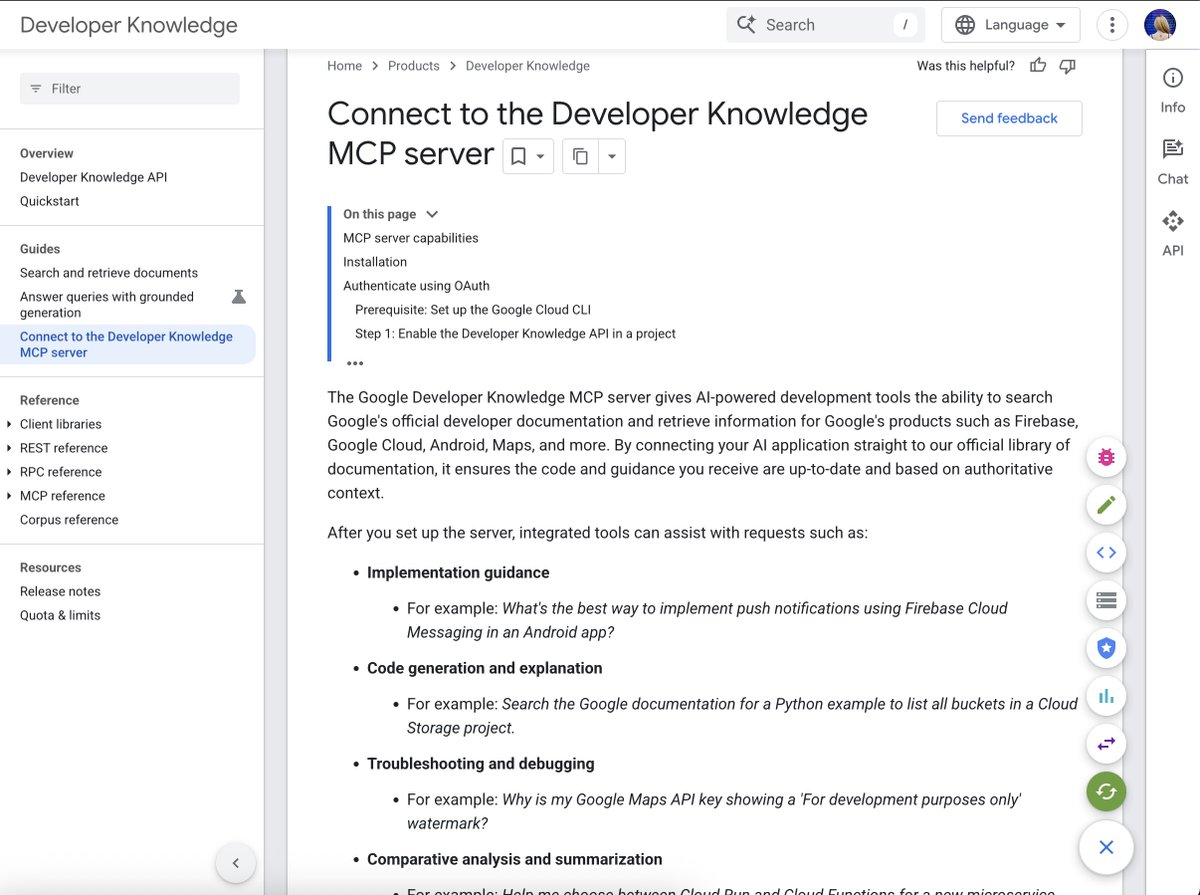Open Search and retrieve documents guide
This screenshot has width=1200, height=895.
tap(109, 273)
